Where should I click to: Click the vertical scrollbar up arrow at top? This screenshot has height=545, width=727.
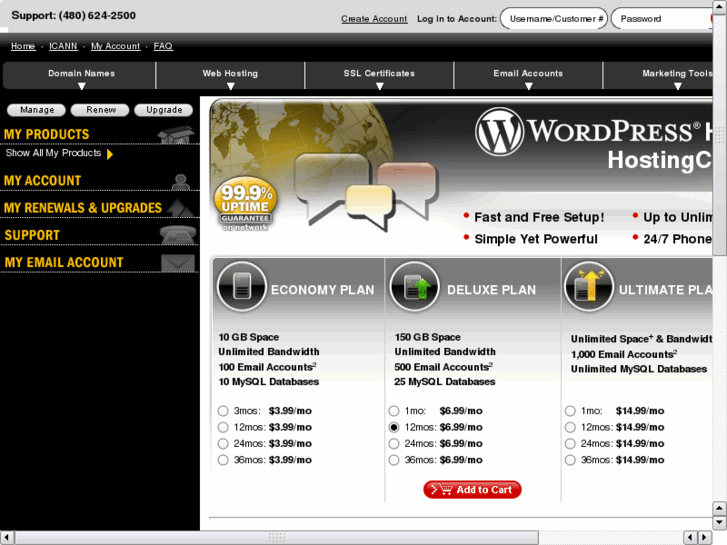click(x=719, y=7)
